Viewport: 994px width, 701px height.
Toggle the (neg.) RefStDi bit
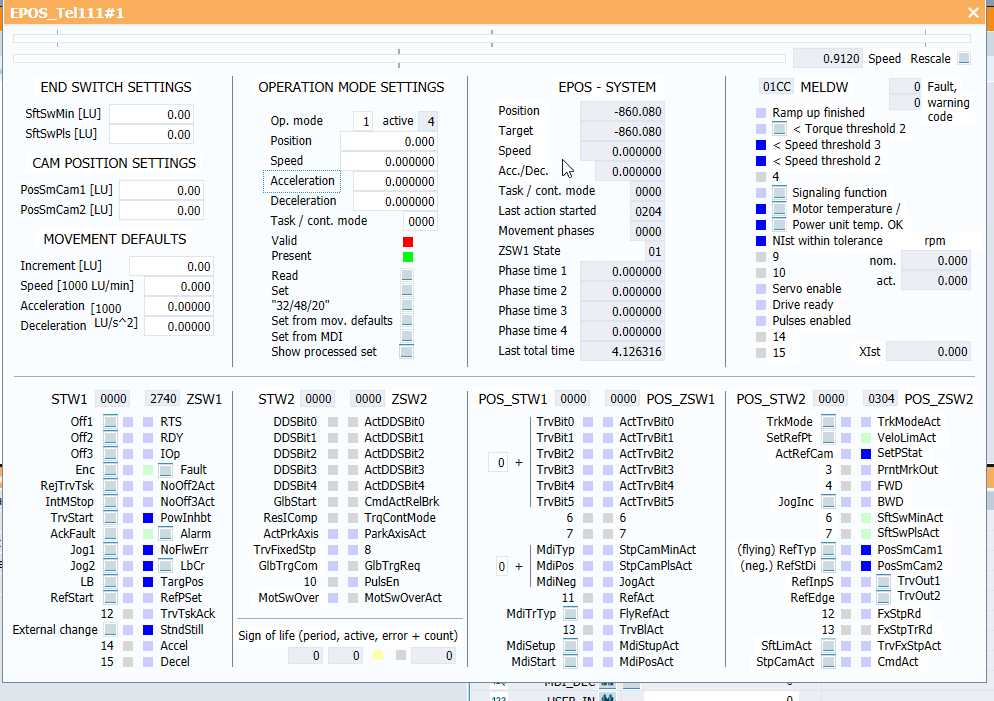click(828, 565)
